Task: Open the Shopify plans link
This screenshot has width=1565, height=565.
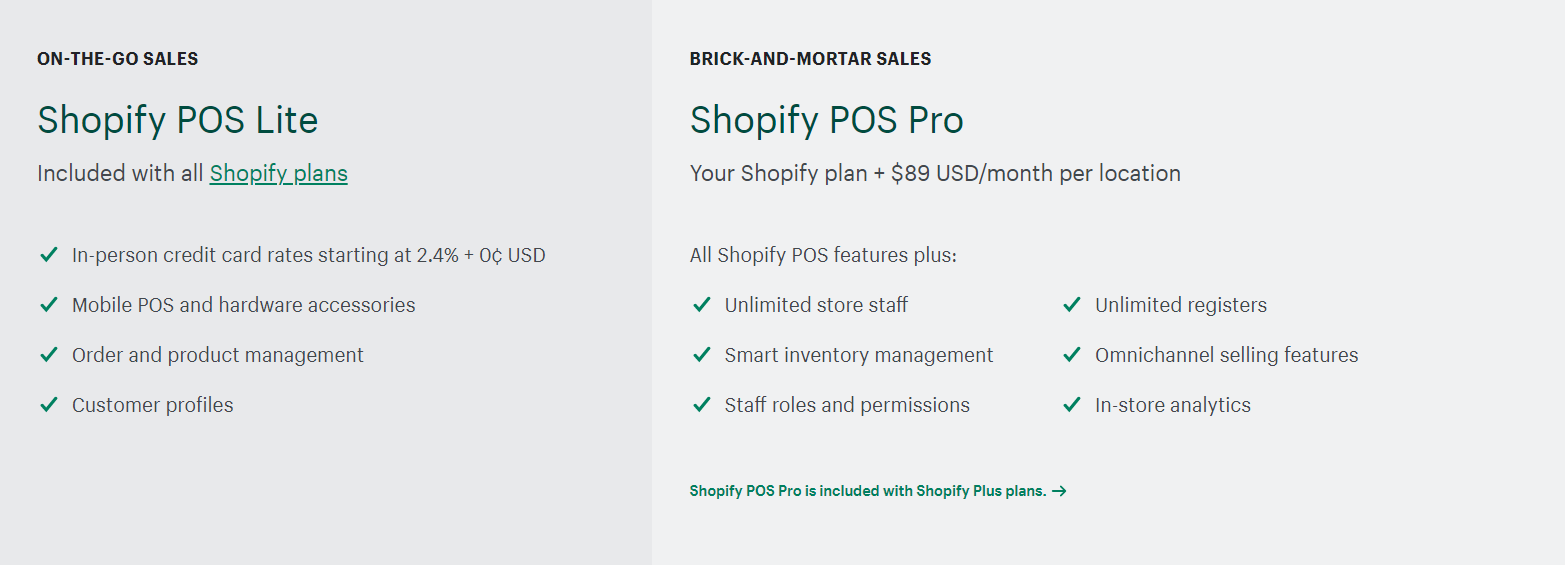Action: [279, 174]
